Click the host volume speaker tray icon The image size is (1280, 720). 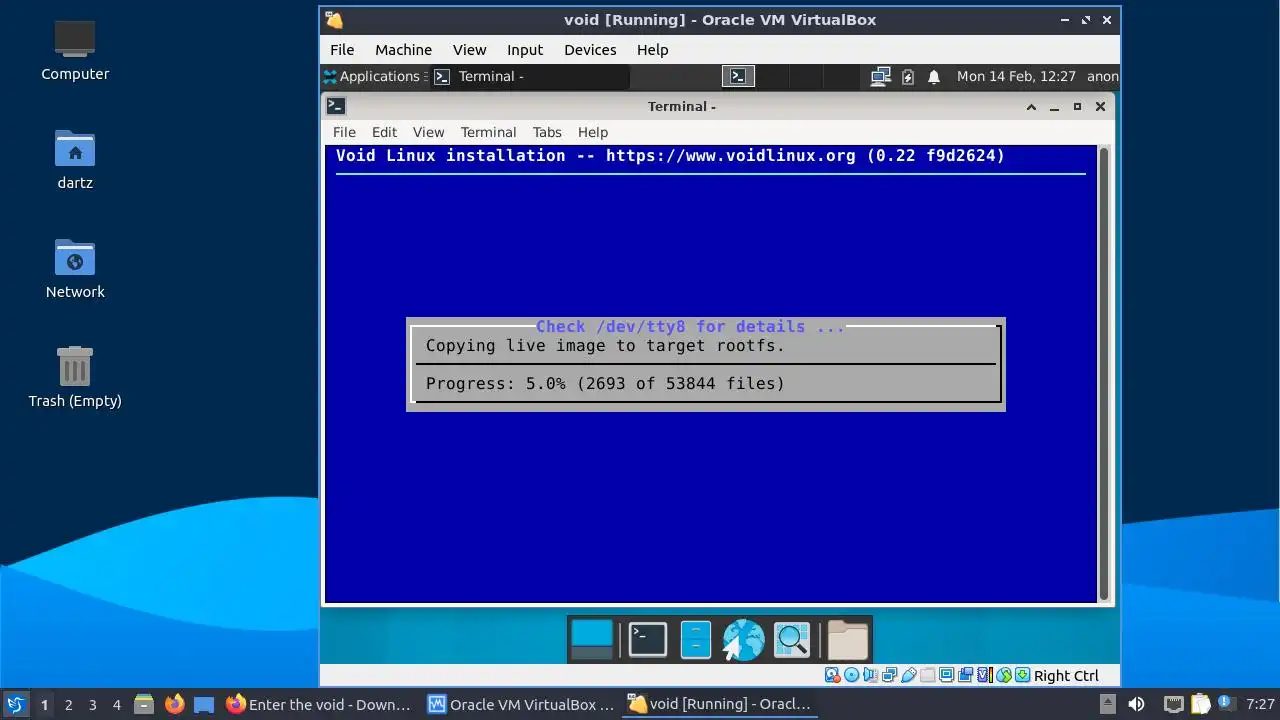pyautogui.click(x=1136, y=704)
